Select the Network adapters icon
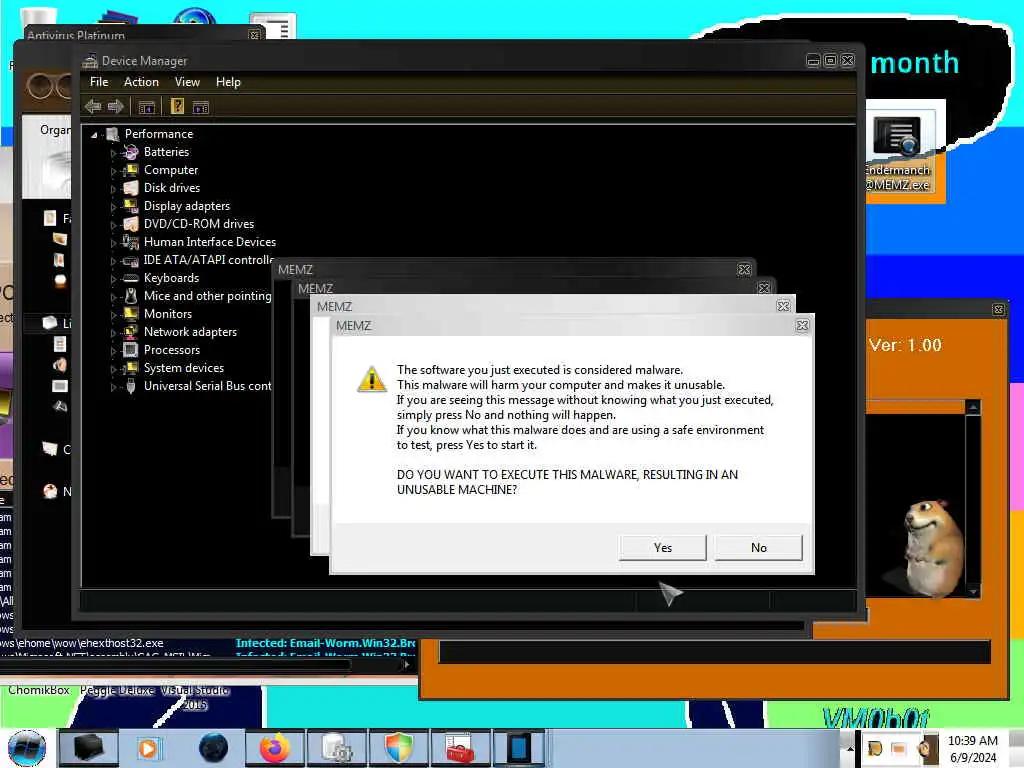This screenshot has width=1024, height=768. tap(131, 332)
